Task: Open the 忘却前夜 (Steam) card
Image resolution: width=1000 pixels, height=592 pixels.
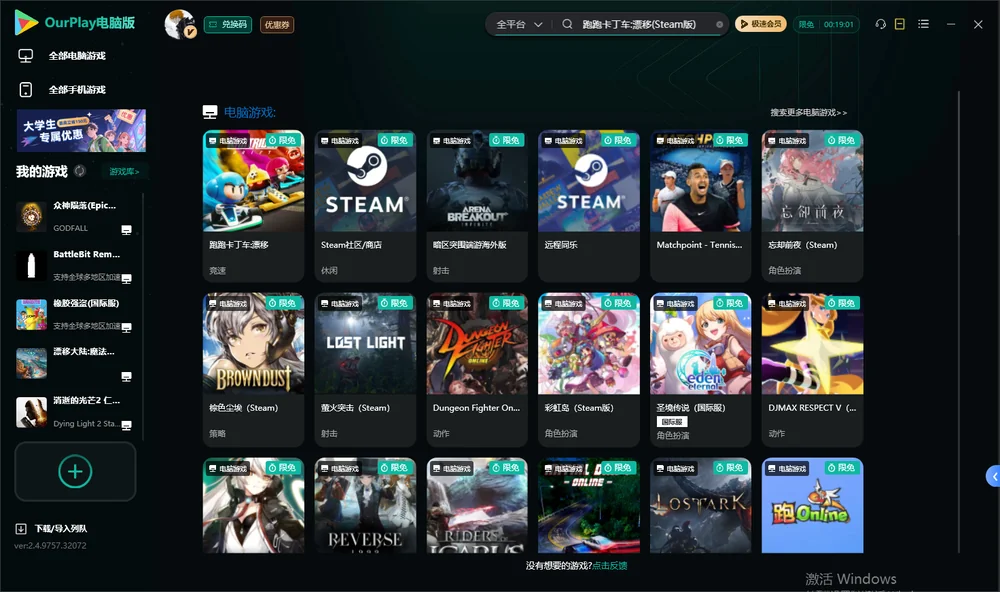Action: point(812,205)
